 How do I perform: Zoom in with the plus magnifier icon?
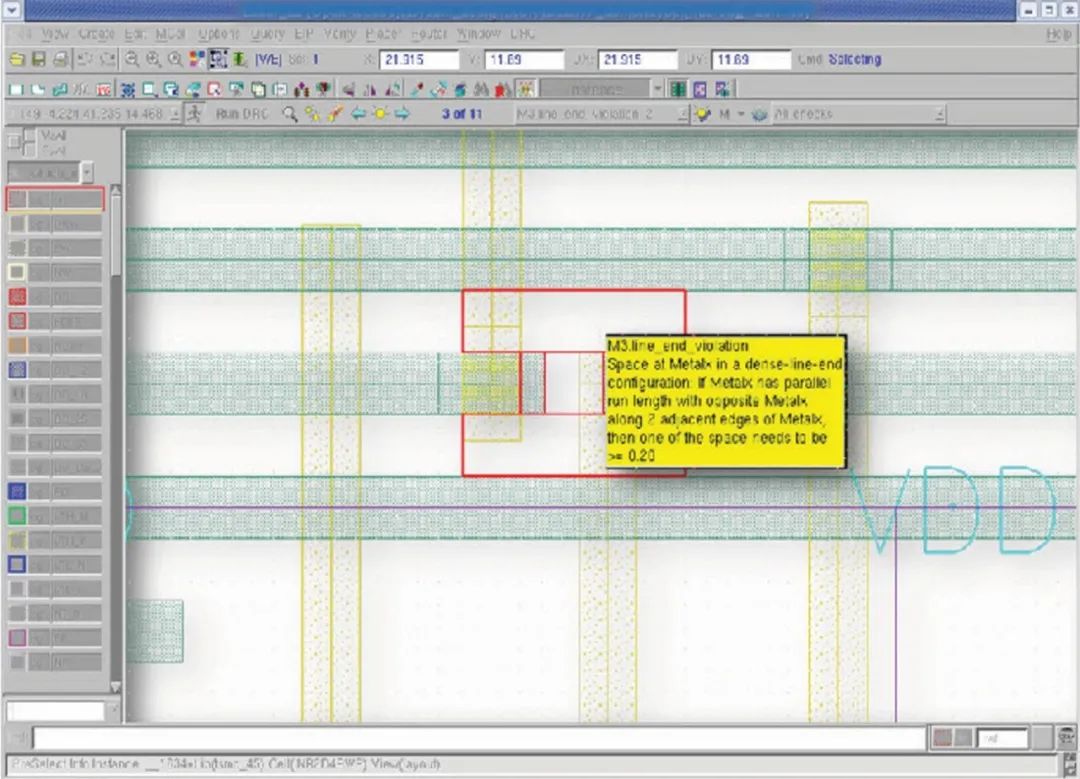click(x=153, y=60)
